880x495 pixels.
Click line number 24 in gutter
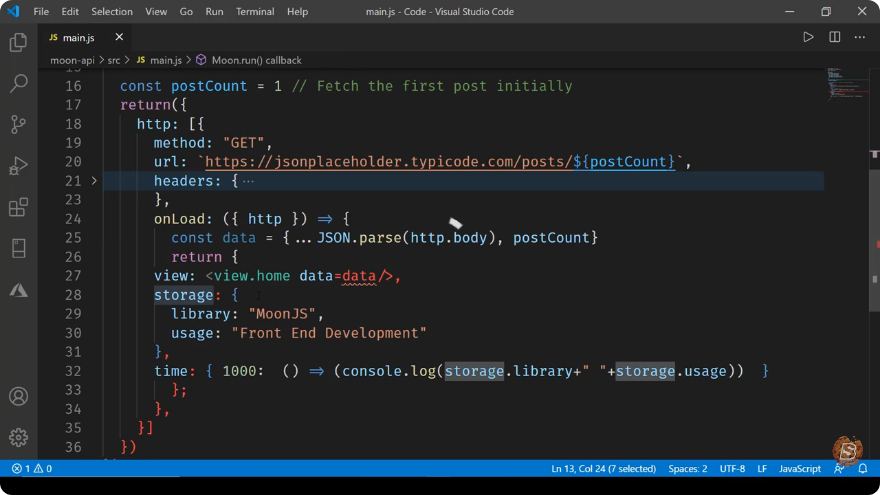point(73,219)
